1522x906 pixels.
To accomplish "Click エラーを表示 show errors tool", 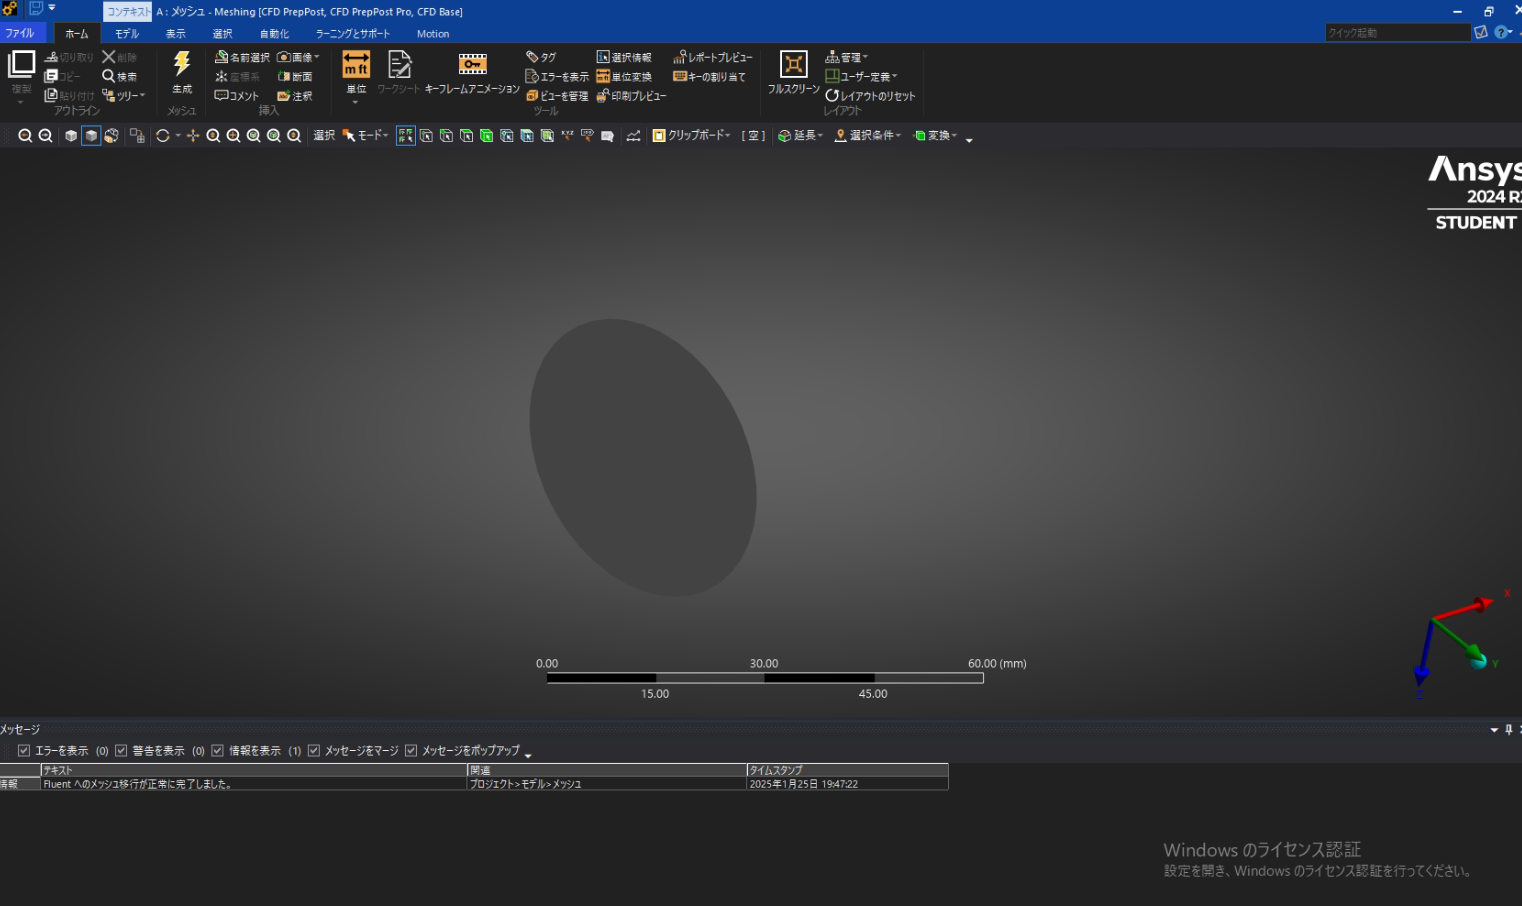I will pos(557,76).
